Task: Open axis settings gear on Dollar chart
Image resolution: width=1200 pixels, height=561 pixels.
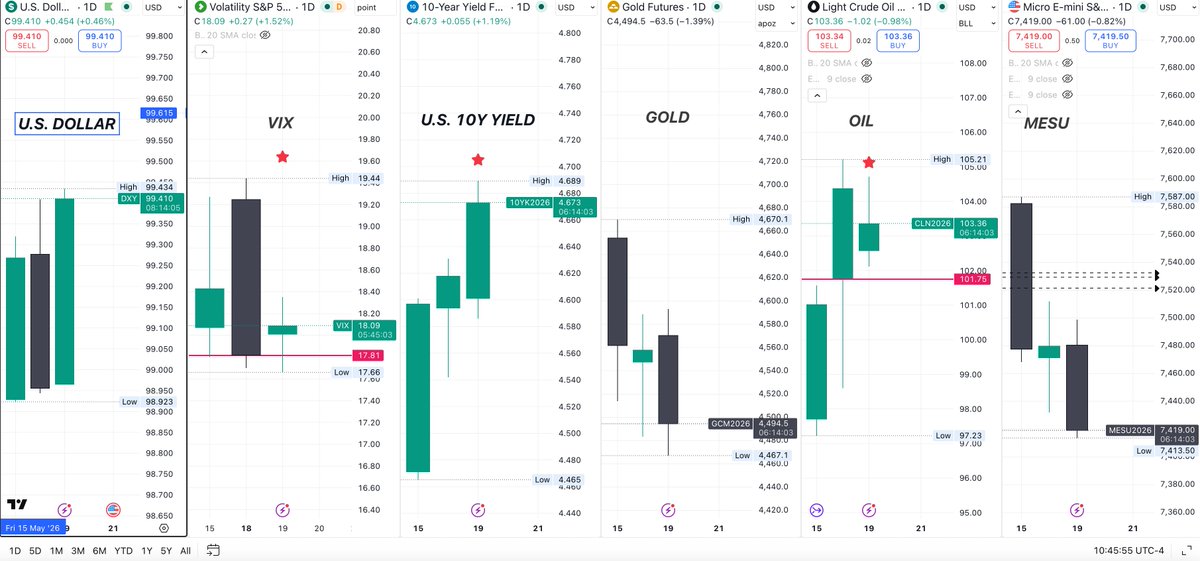Action: tap(165, 527)
